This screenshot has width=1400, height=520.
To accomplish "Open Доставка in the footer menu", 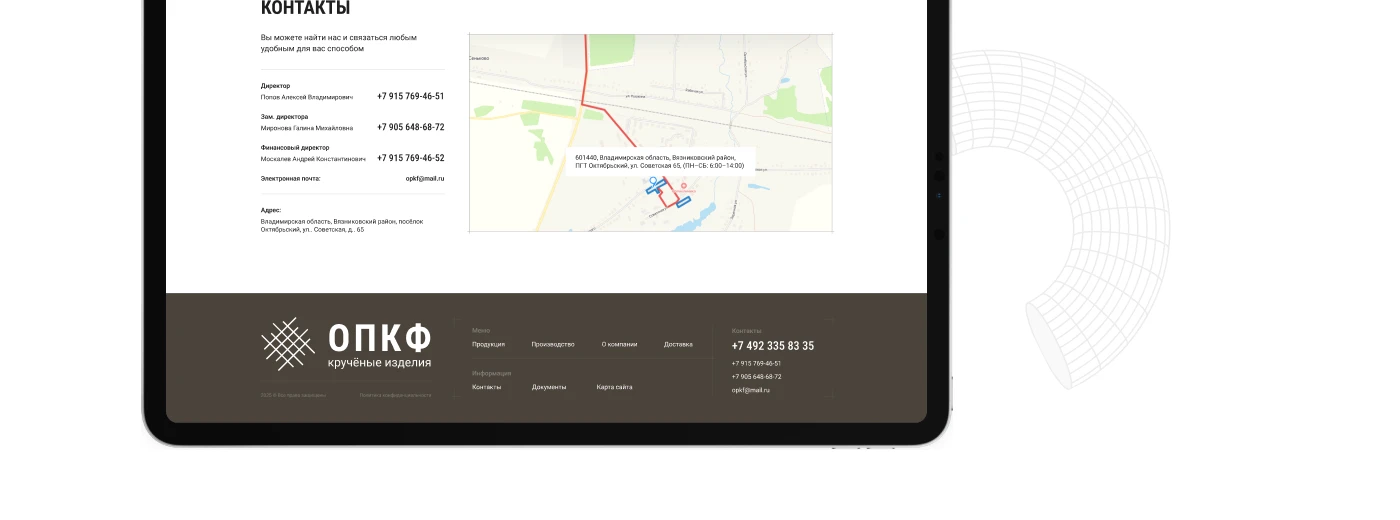I will 678,344.
